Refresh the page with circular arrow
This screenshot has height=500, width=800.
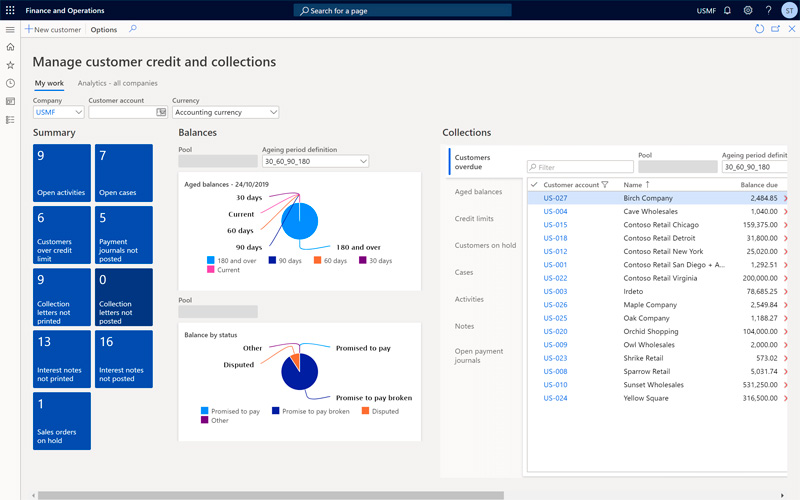click(x=759, y=29)
